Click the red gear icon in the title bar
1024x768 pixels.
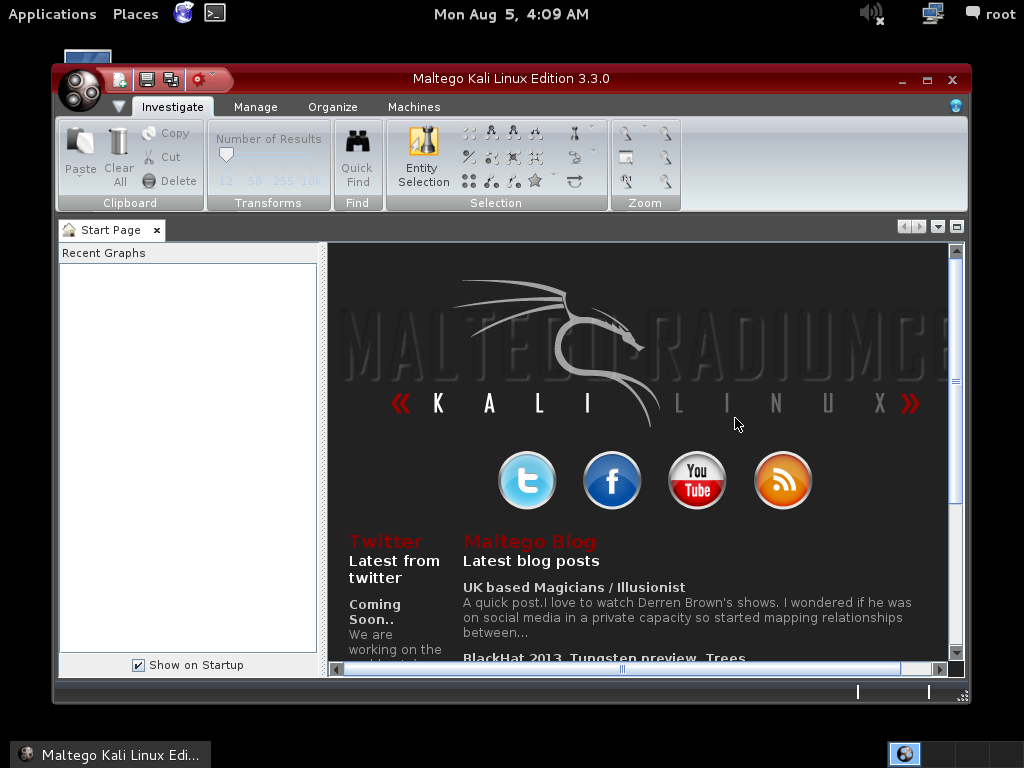click(199, 80)
